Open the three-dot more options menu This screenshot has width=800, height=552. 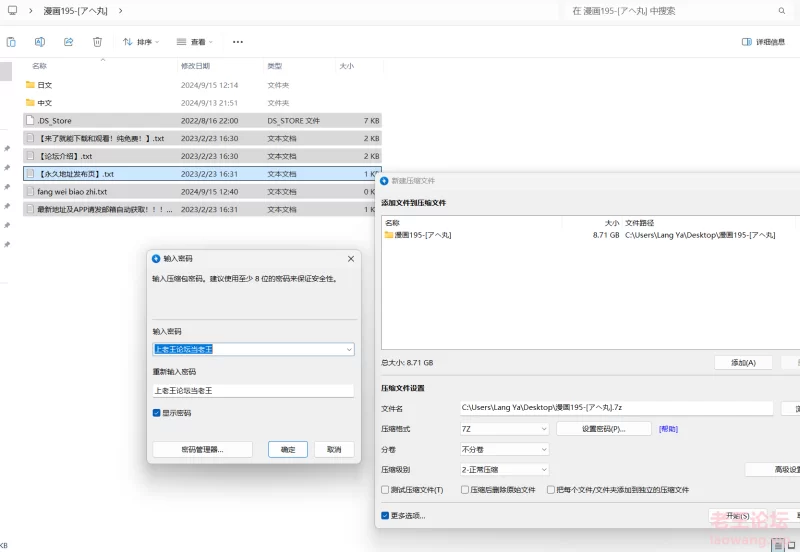pos(237,42)
